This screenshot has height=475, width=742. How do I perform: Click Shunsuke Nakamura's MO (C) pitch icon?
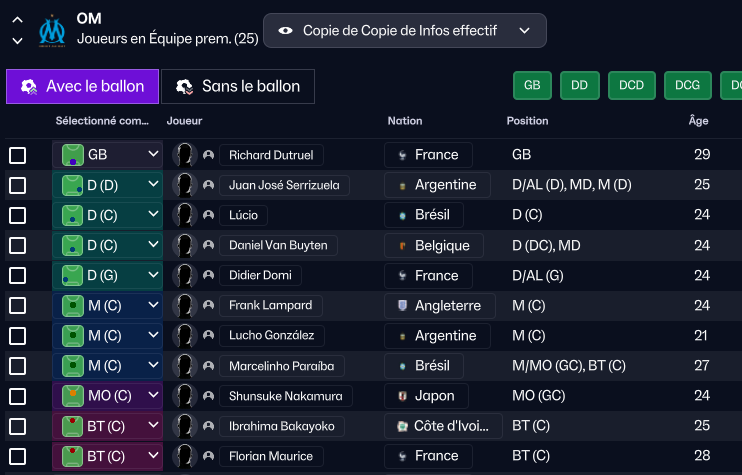[72, 396]
